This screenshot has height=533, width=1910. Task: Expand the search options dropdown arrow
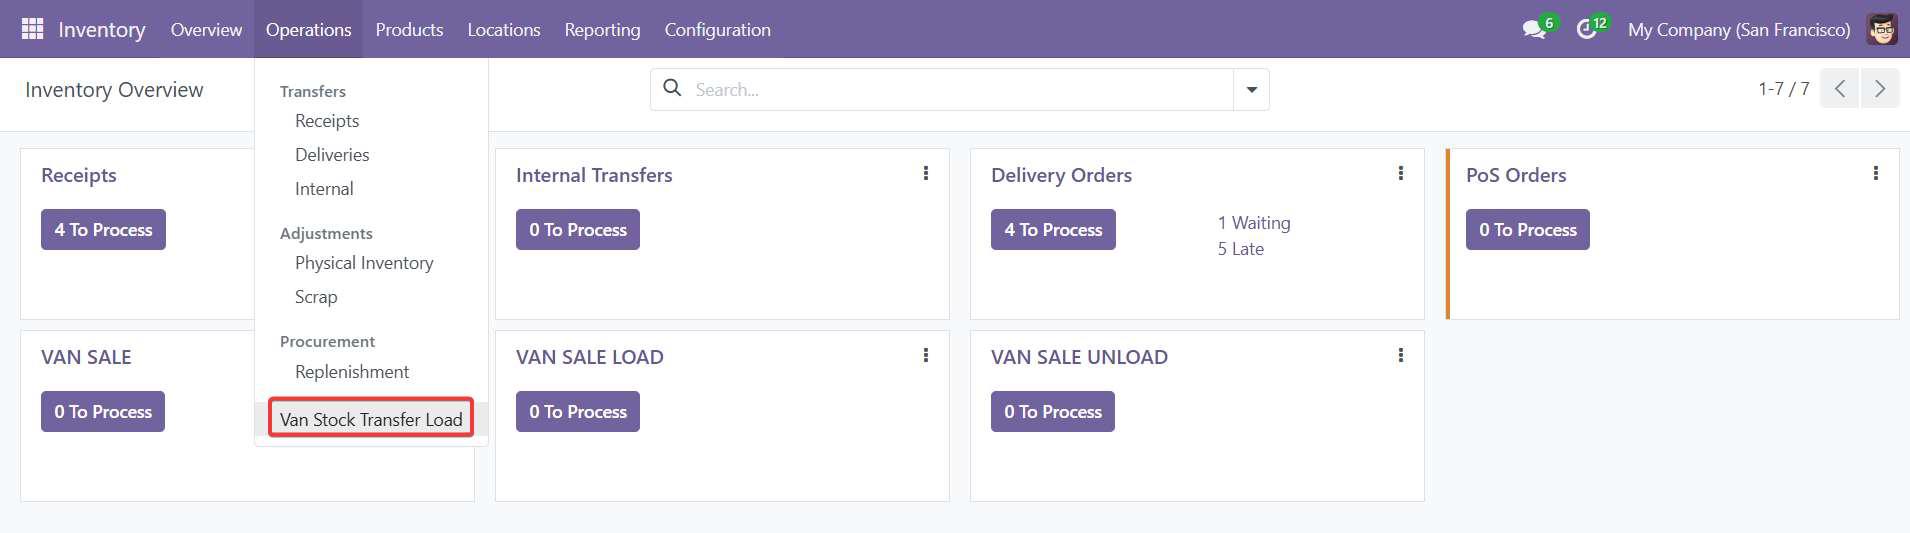click(x=1251, y=90)
